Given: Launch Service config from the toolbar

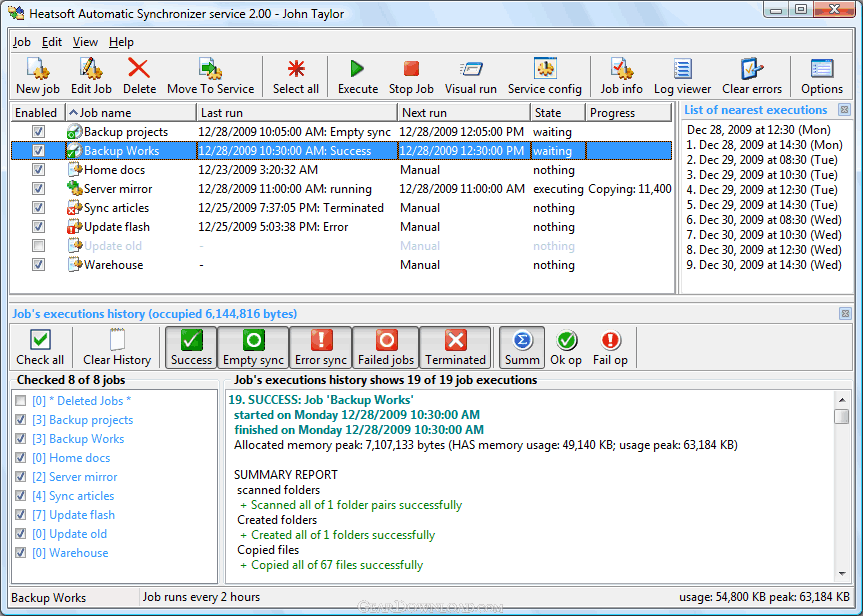Looking at the screenshot, I should tap(544, 76).
